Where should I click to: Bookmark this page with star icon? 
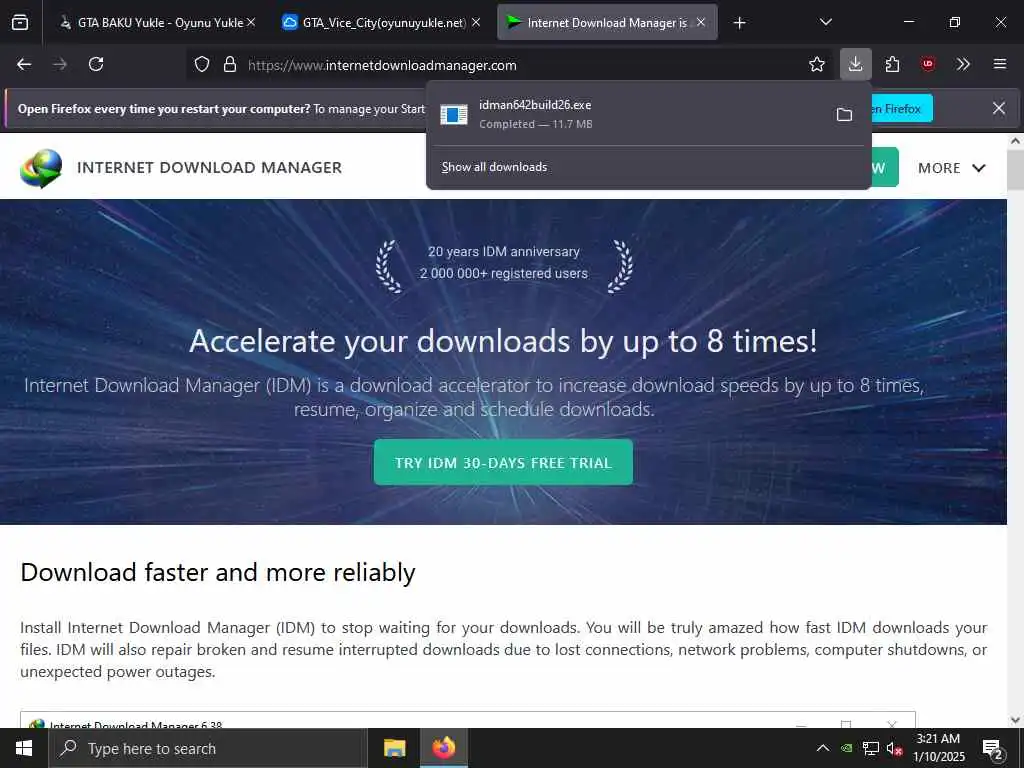816,65
